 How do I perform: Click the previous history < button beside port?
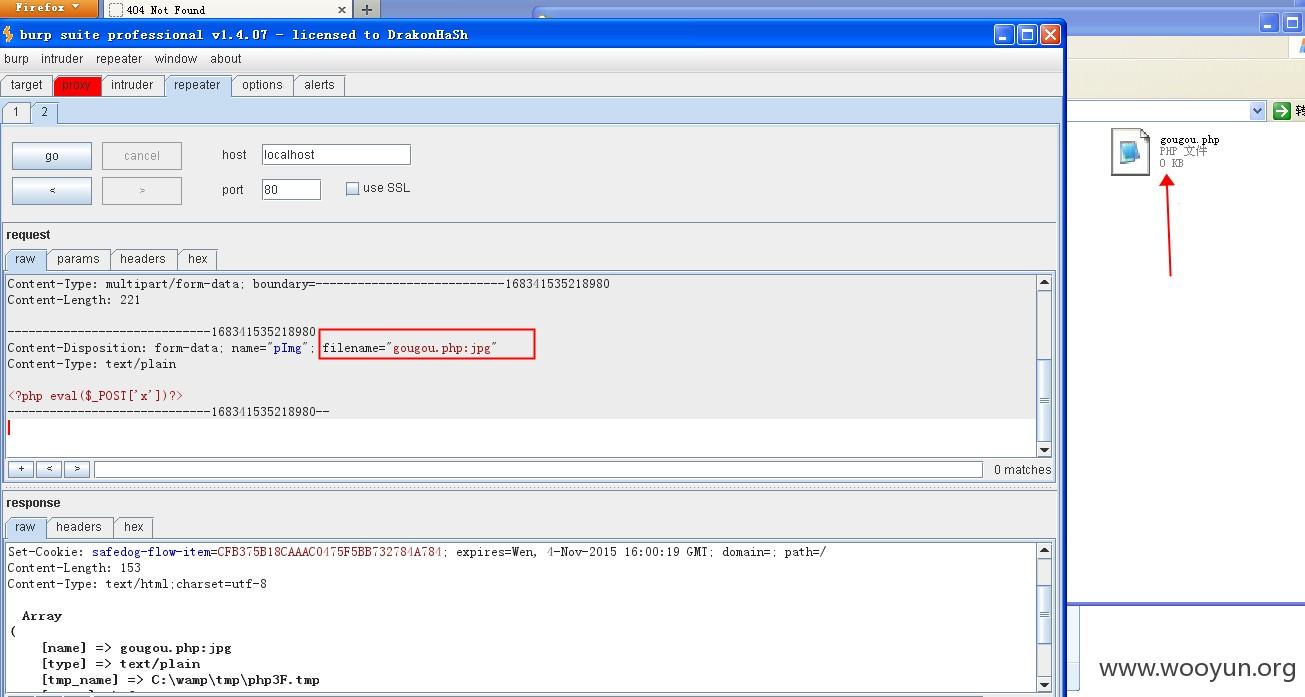point(52,190)
